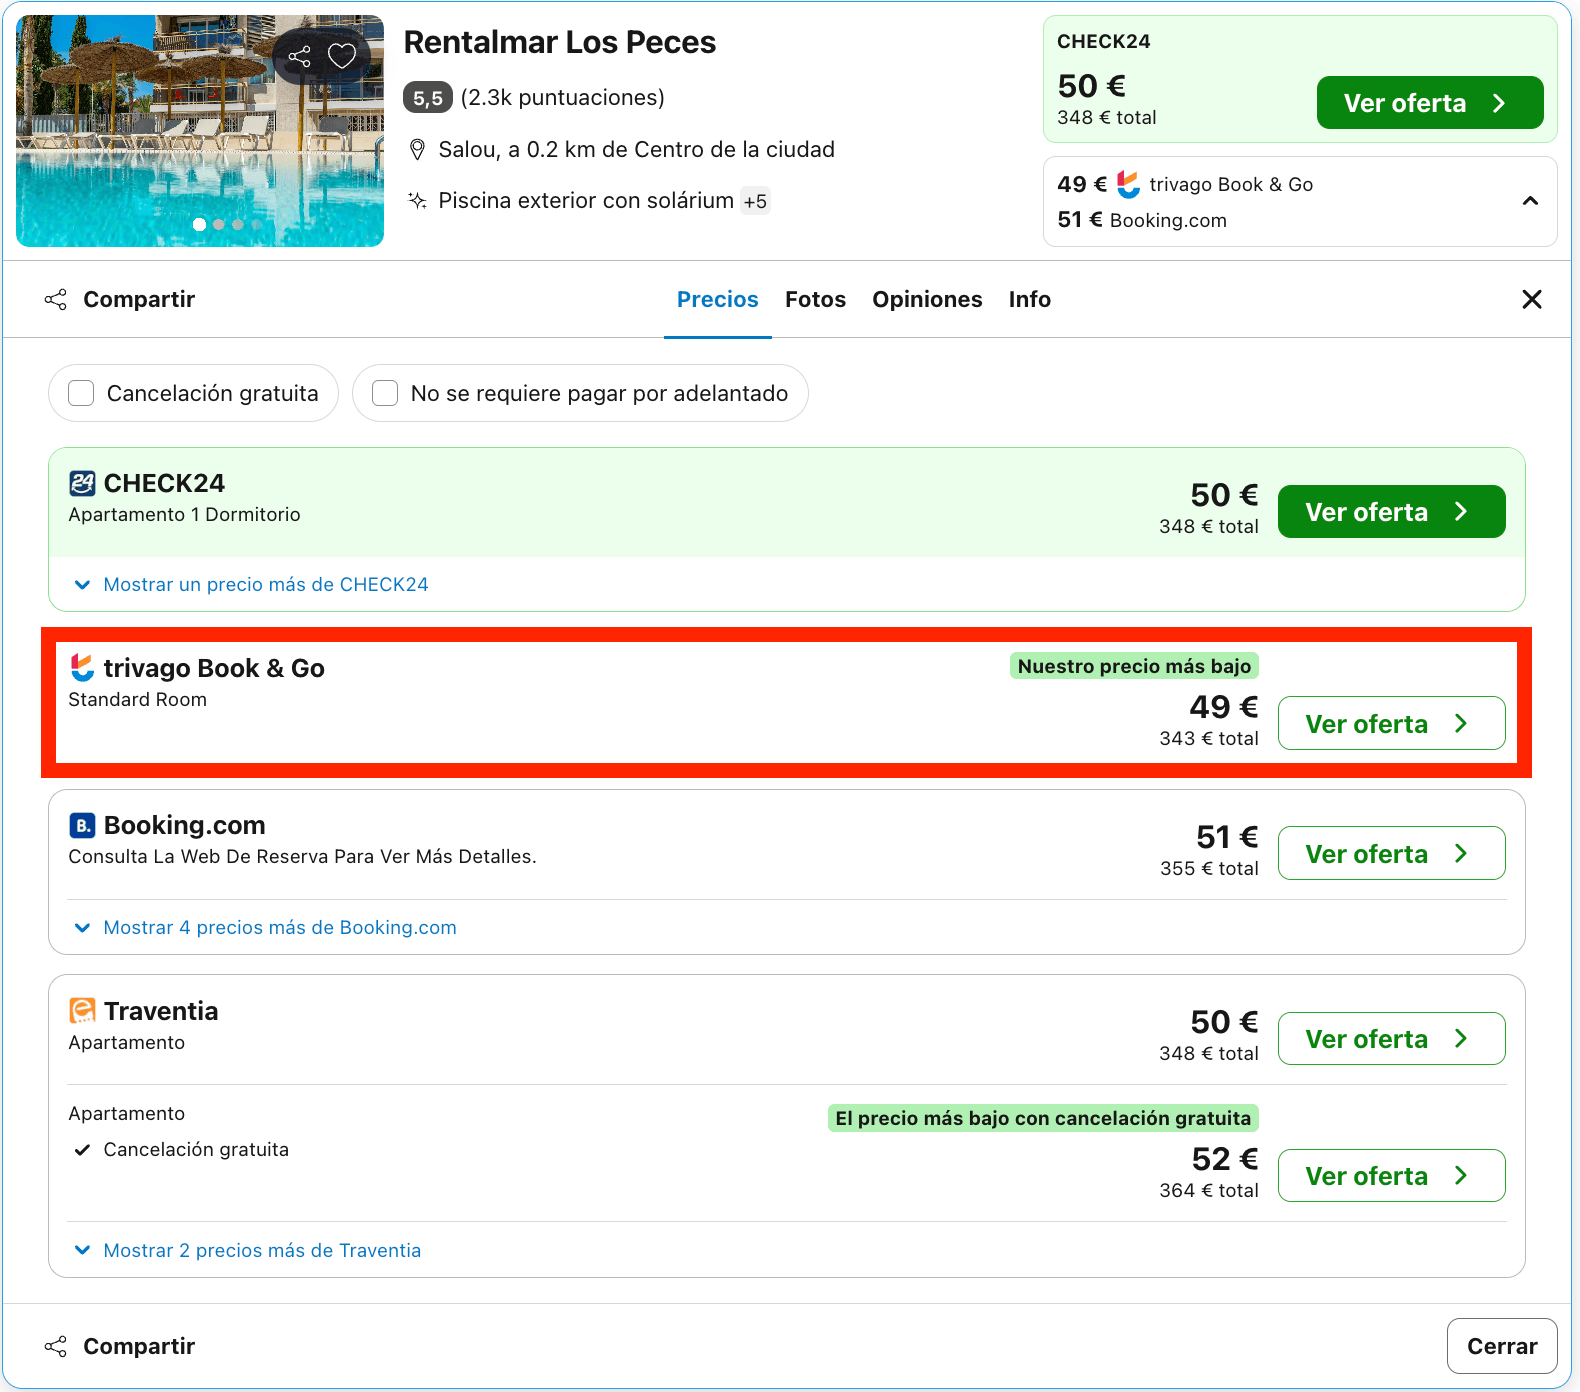Screen dimensions: 1580x1392
Task: Click the CHECK24 logo icon
Action: (x=82, y=483)
